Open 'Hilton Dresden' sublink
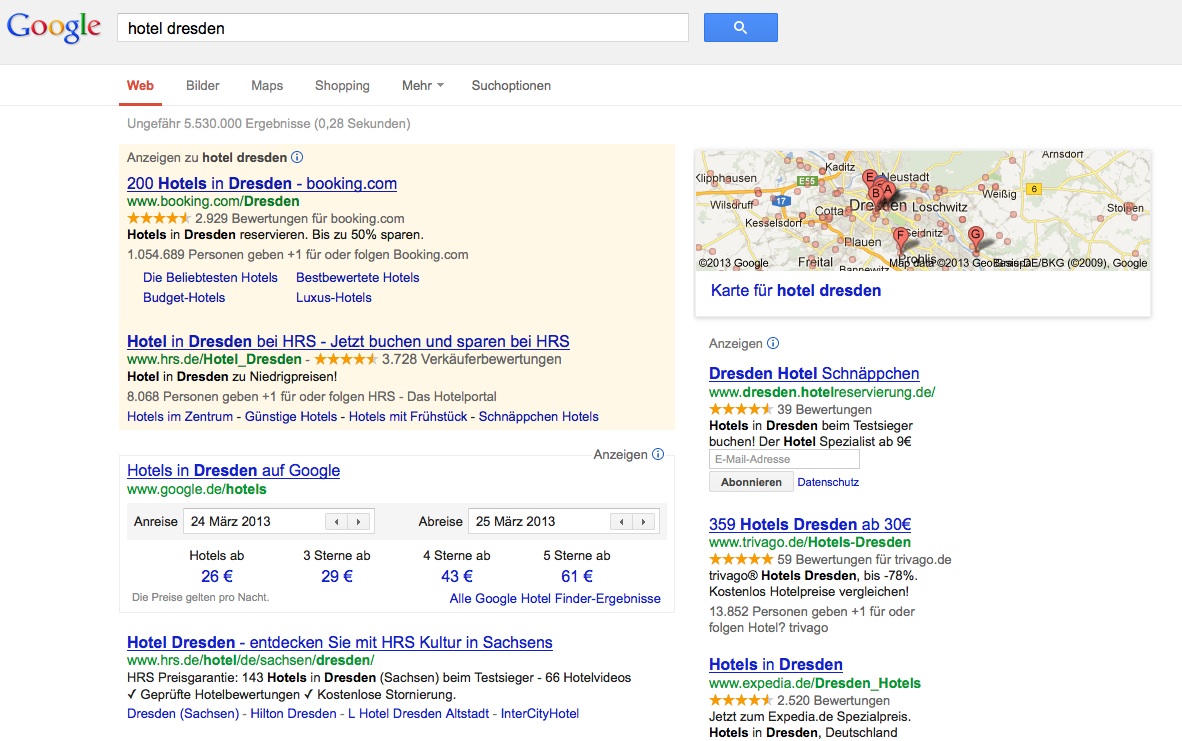Screen dimensions: 1182x741 [x=293, y=713]
